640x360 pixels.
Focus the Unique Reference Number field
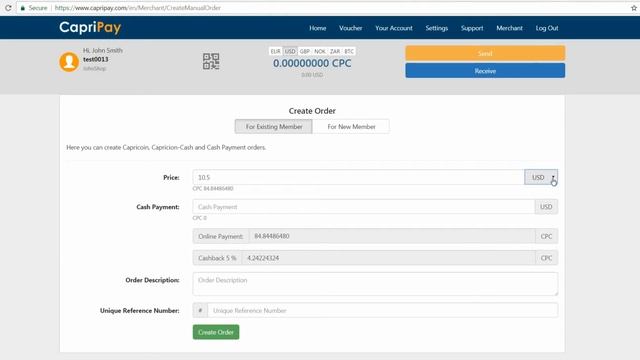382,310
